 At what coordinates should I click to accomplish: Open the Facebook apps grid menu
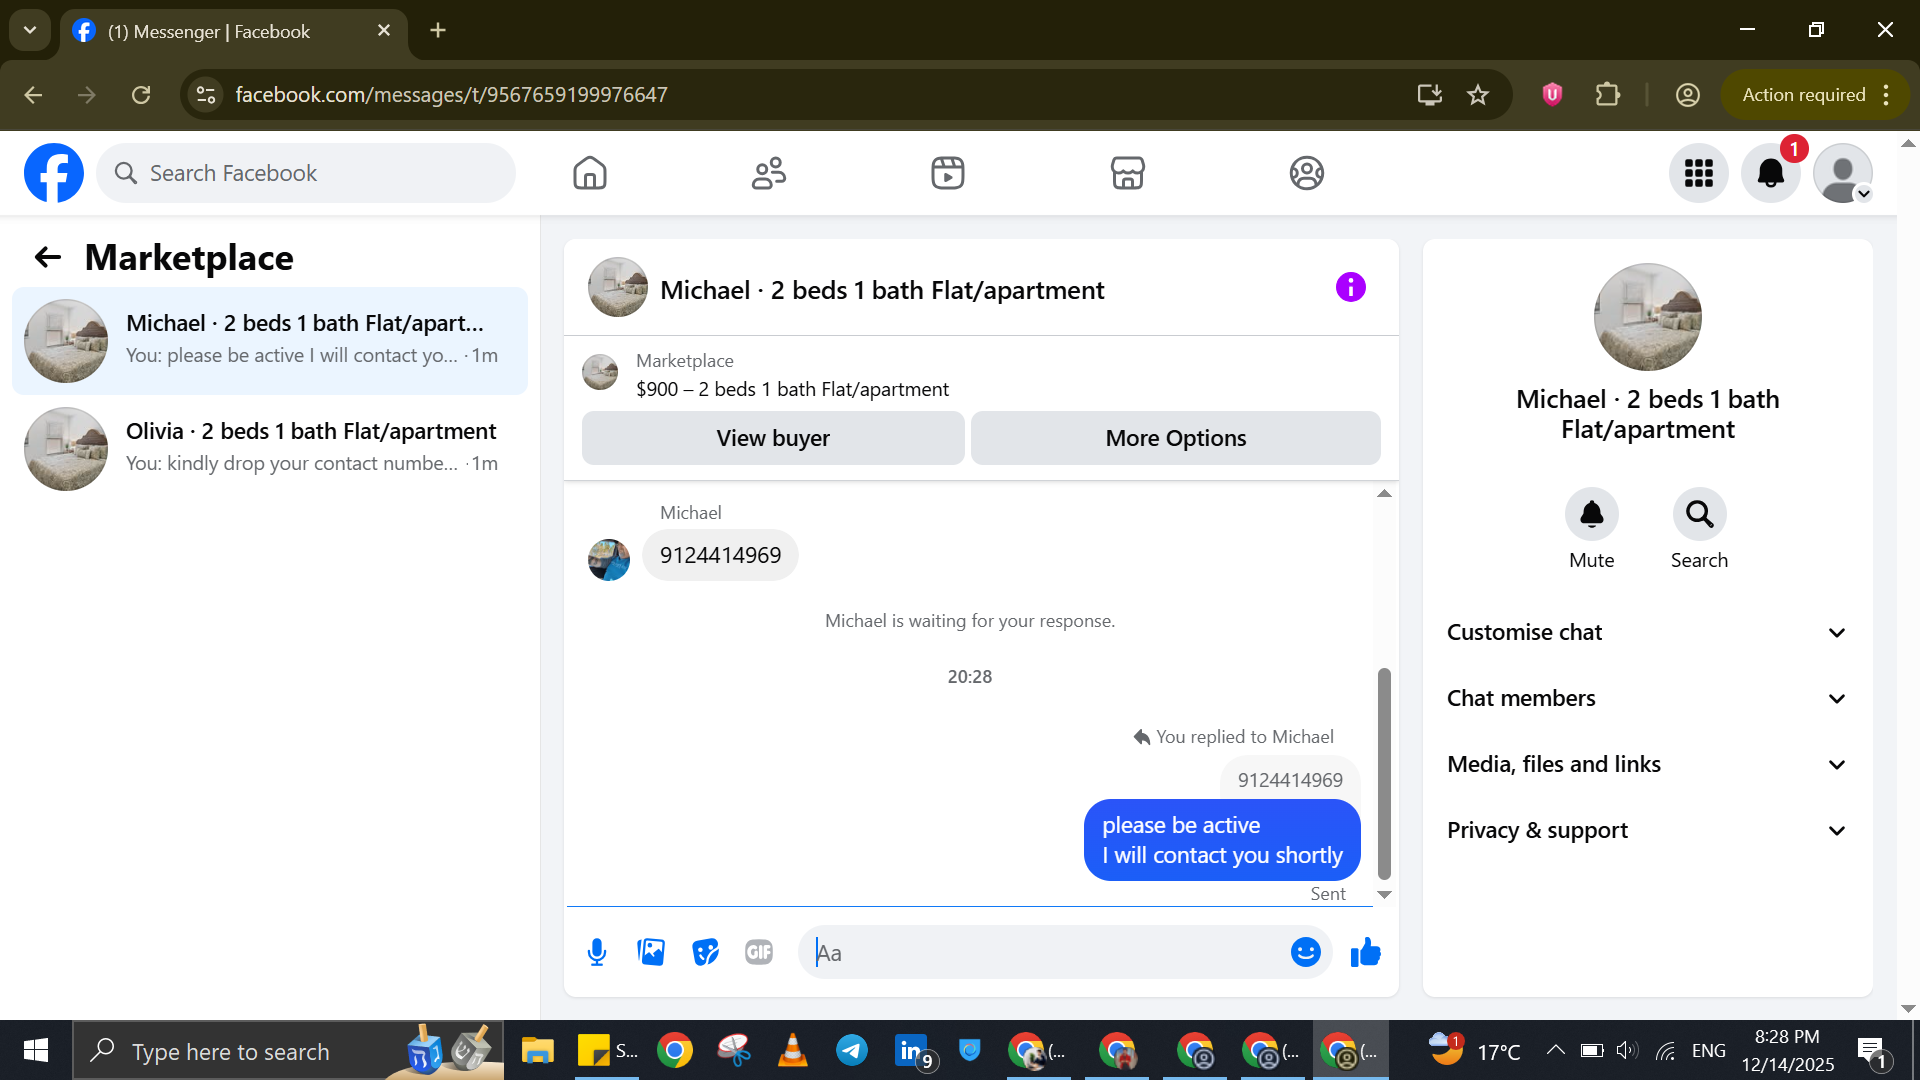tap(1698, 173)
